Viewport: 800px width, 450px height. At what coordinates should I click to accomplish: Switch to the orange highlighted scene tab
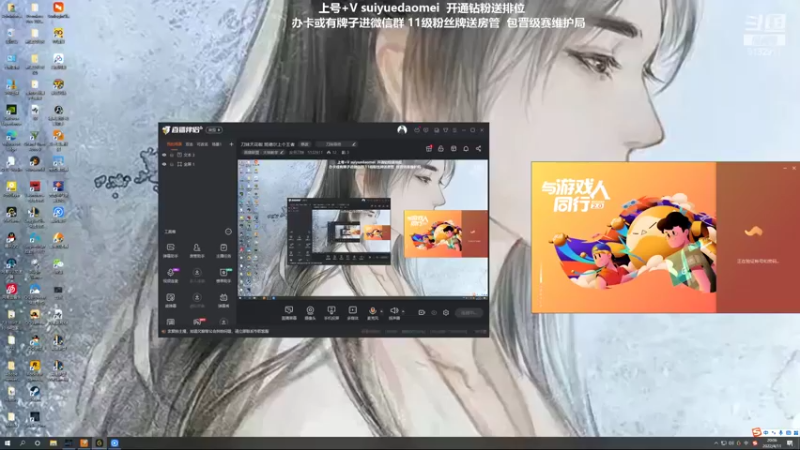pos(174,144)
